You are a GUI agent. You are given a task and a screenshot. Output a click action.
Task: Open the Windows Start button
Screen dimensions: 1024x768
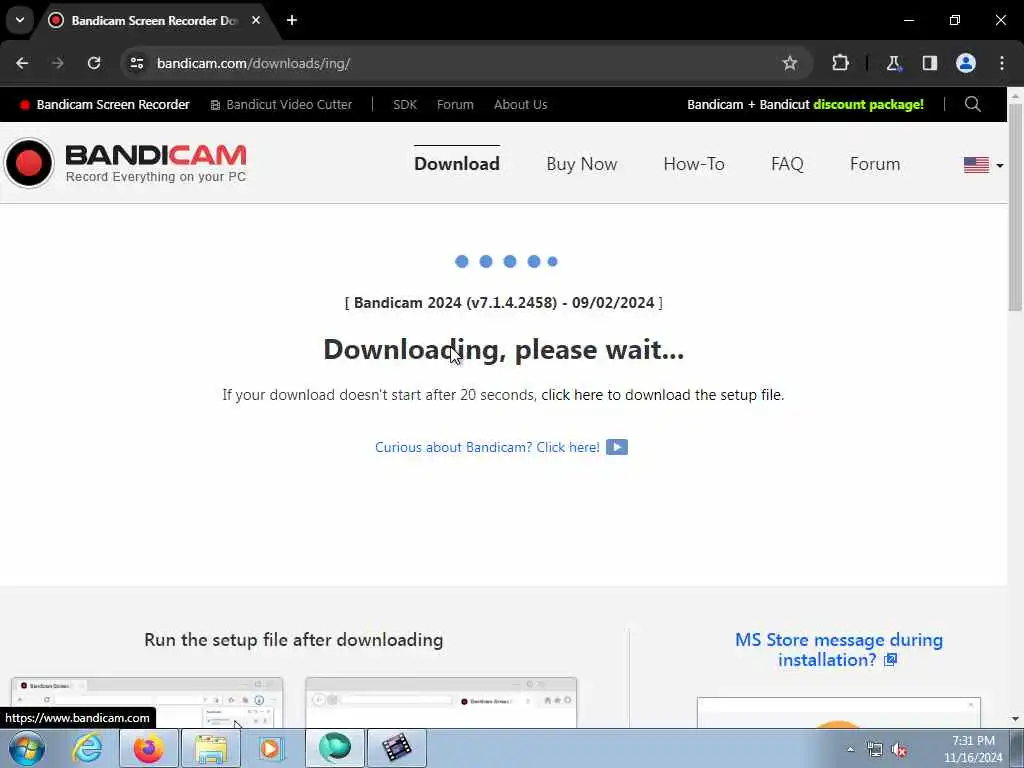coord(27,748)
